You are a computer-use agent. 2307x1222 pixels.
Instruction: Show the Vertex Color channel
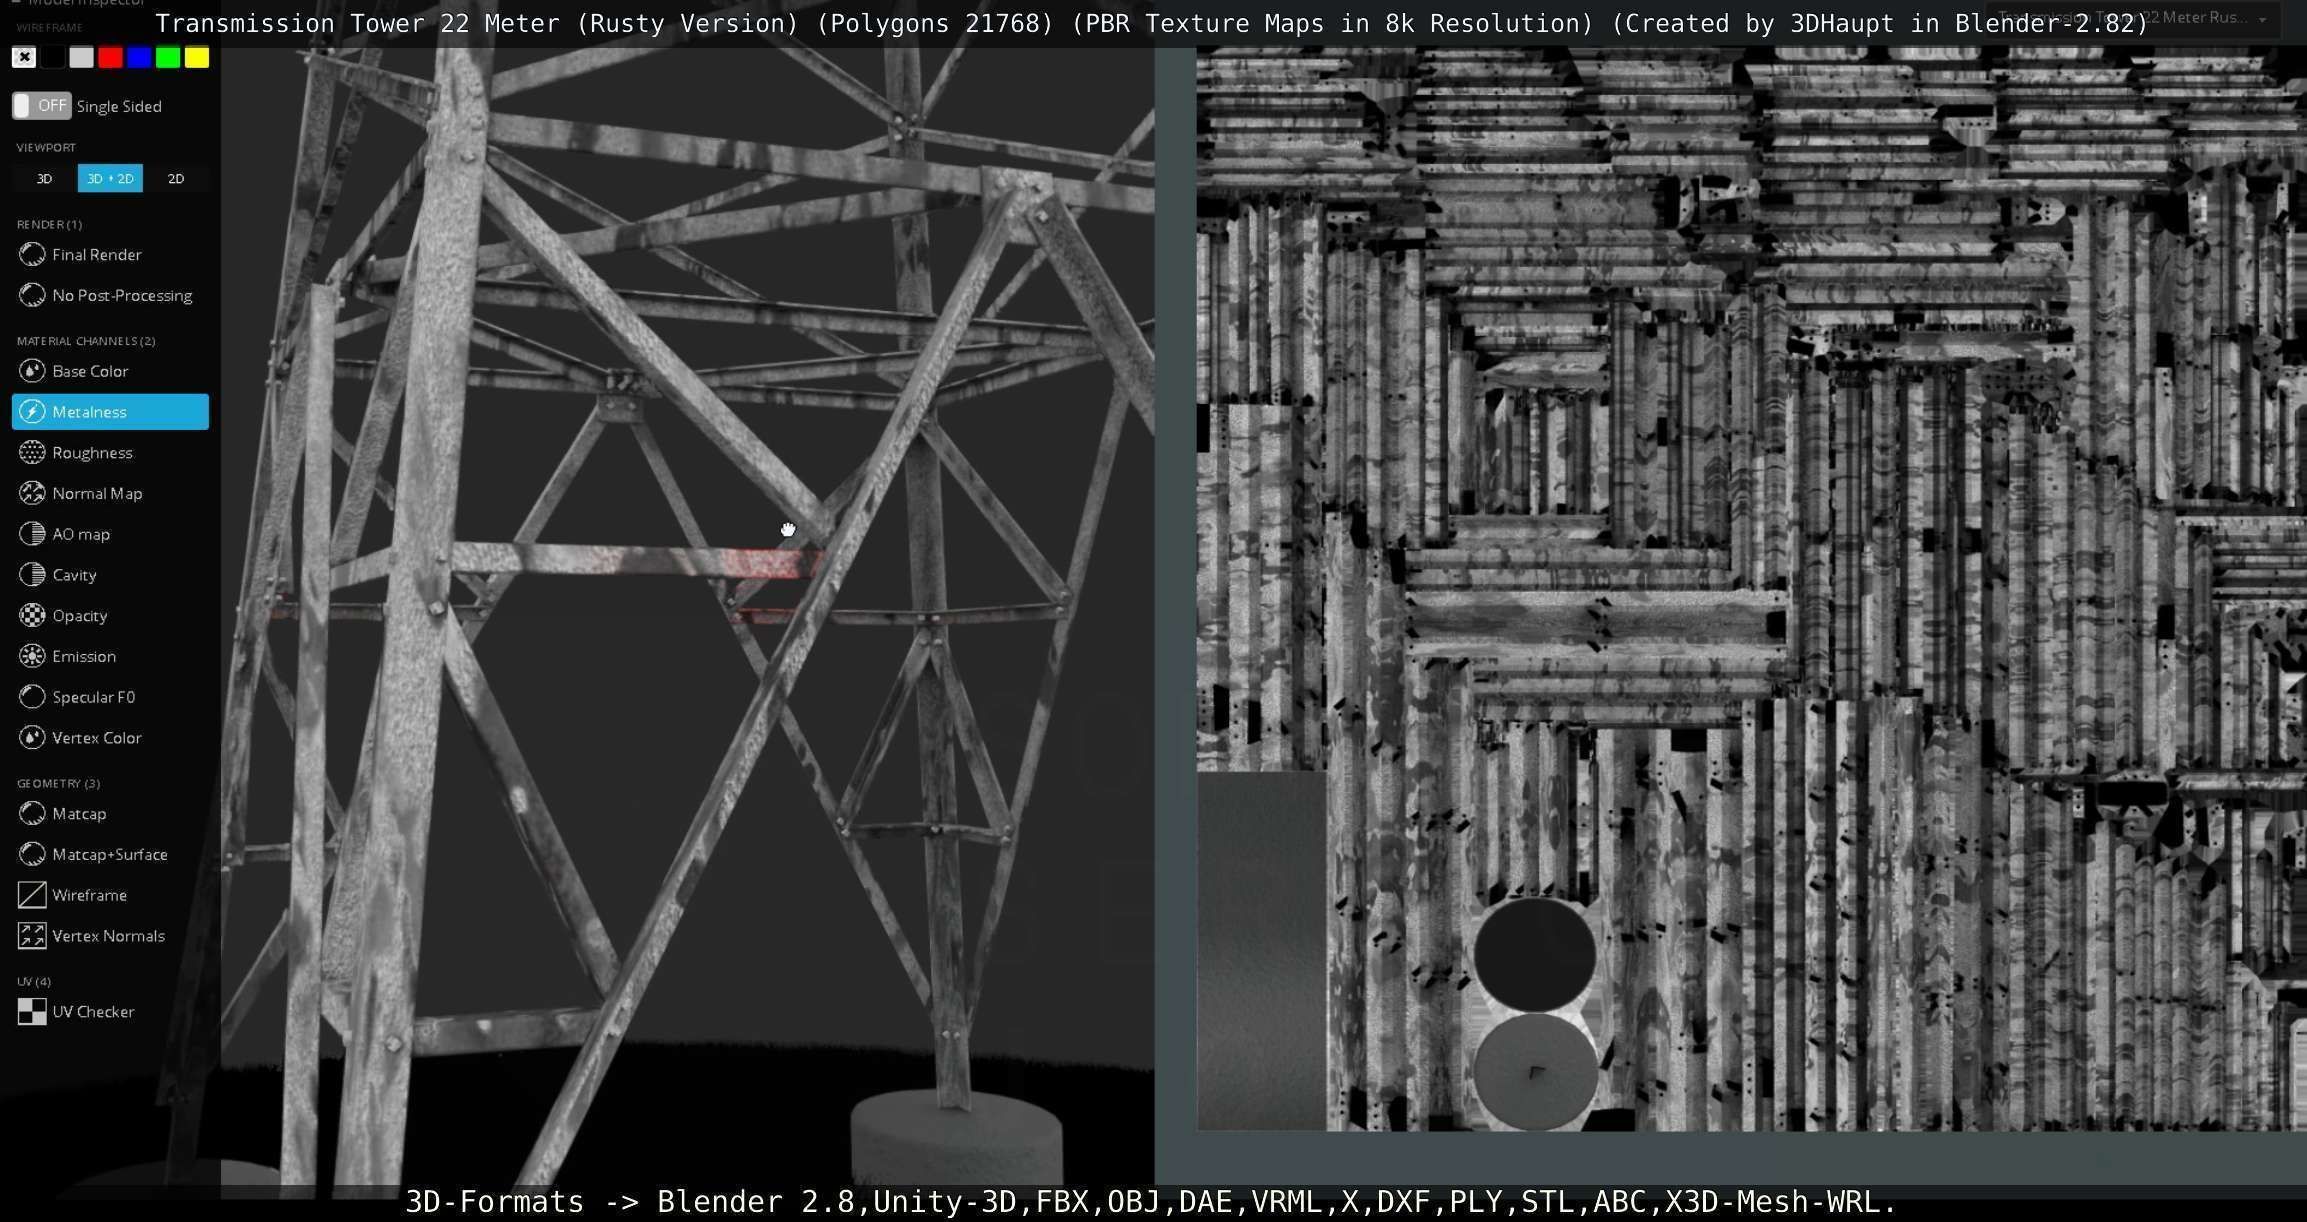point(110,738)
